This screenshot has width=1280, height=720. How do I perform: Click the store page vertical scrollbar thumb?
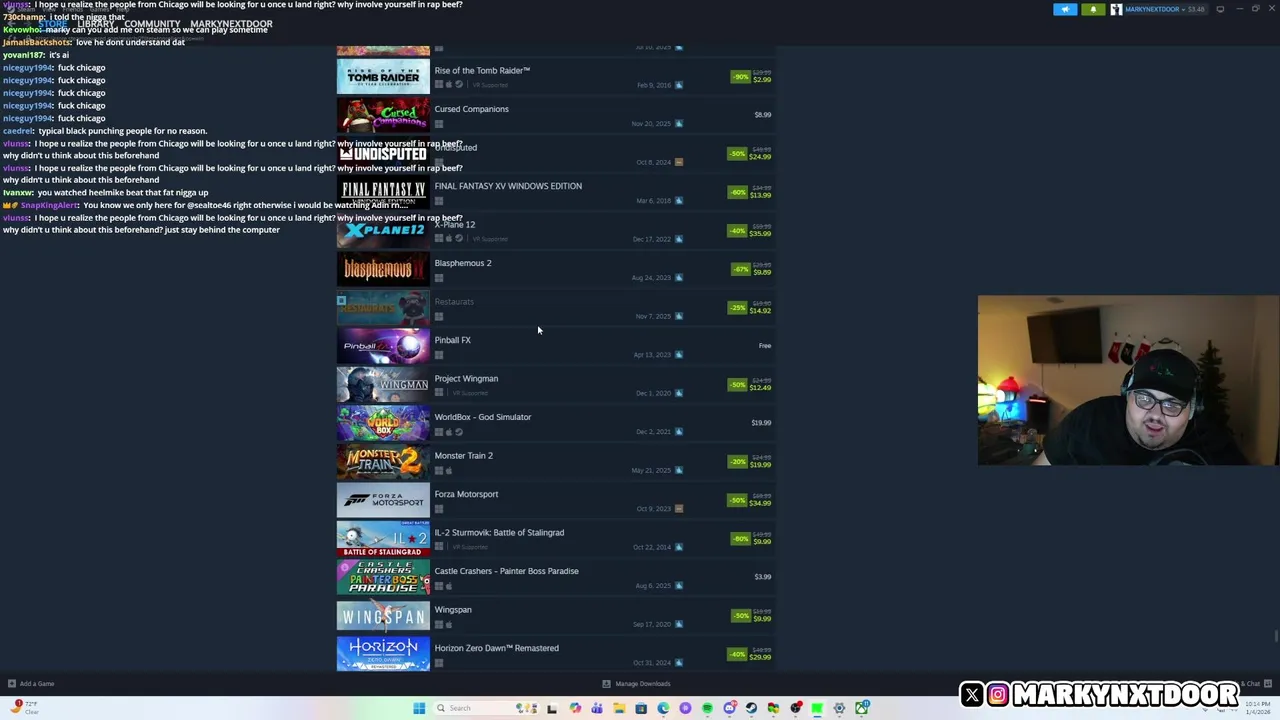click(1276, 636)
